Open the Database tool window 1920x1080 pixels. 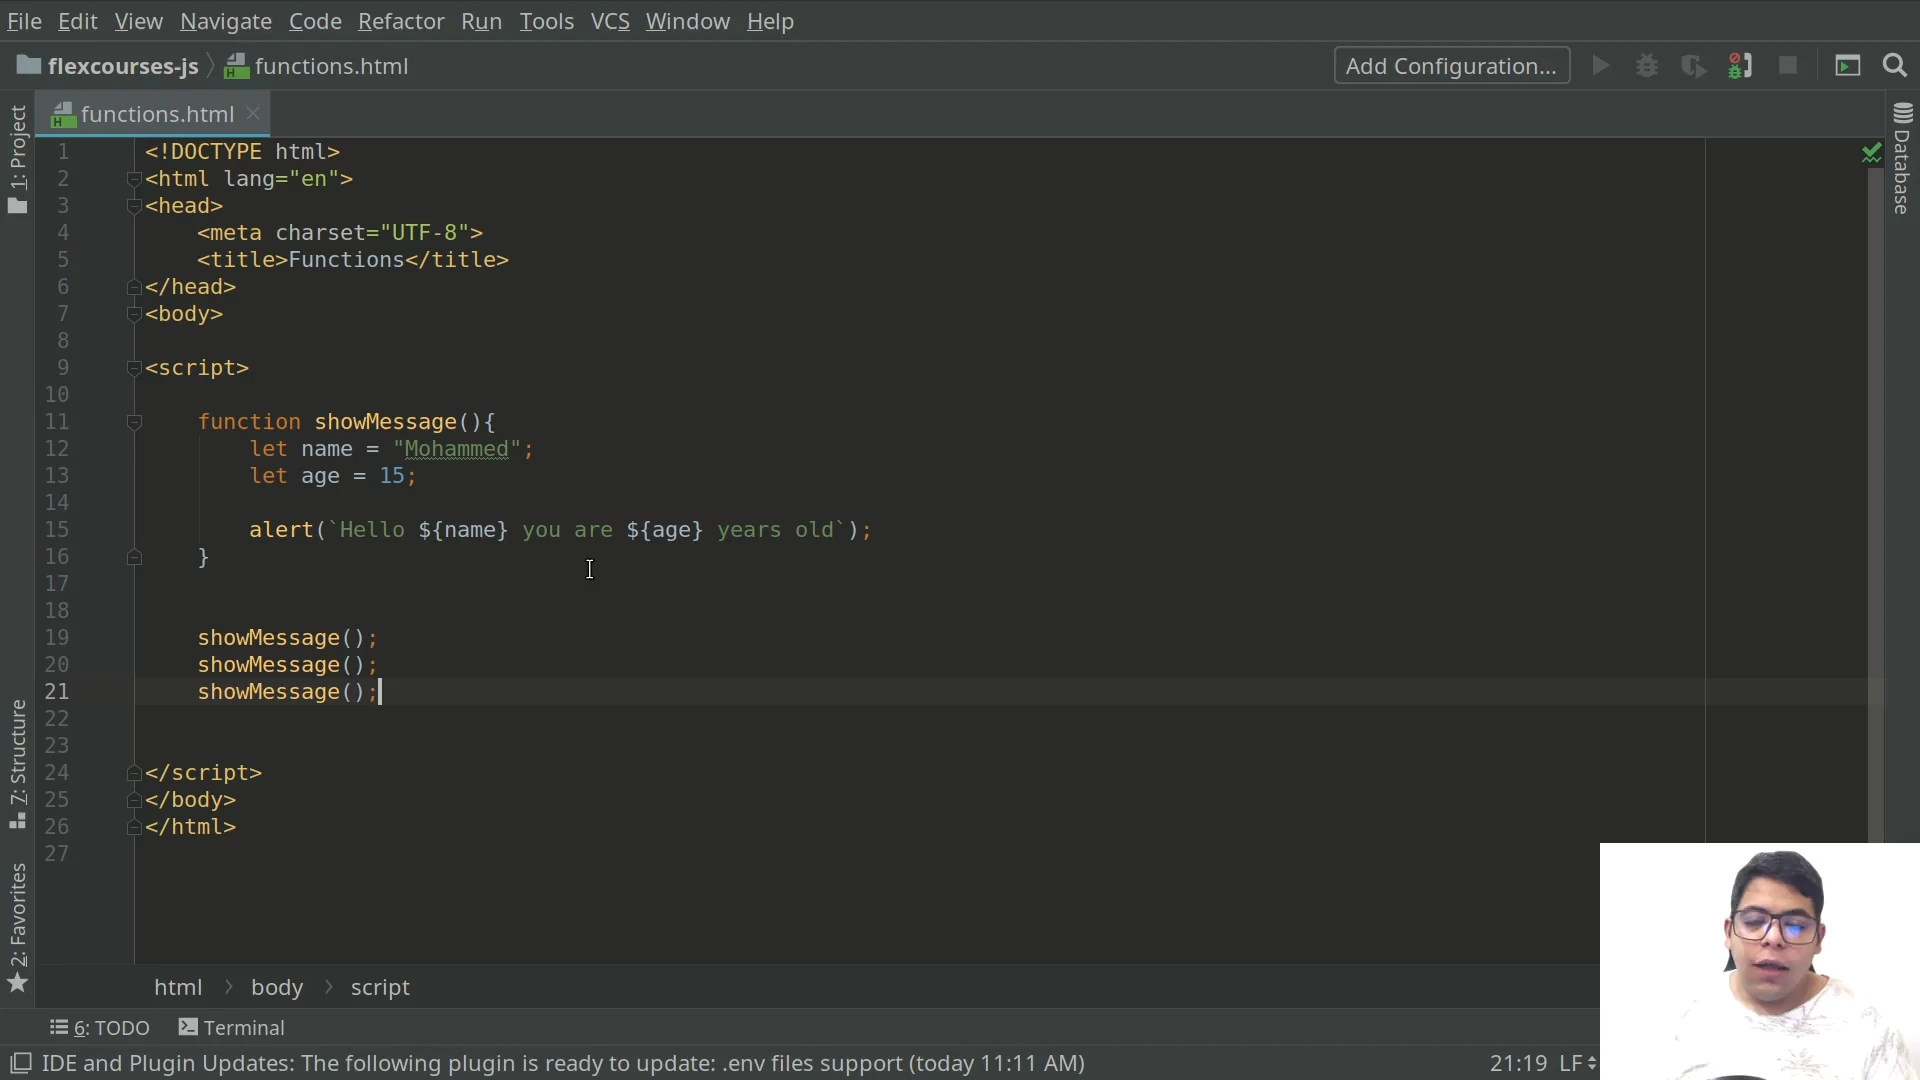pos(1902,160)
